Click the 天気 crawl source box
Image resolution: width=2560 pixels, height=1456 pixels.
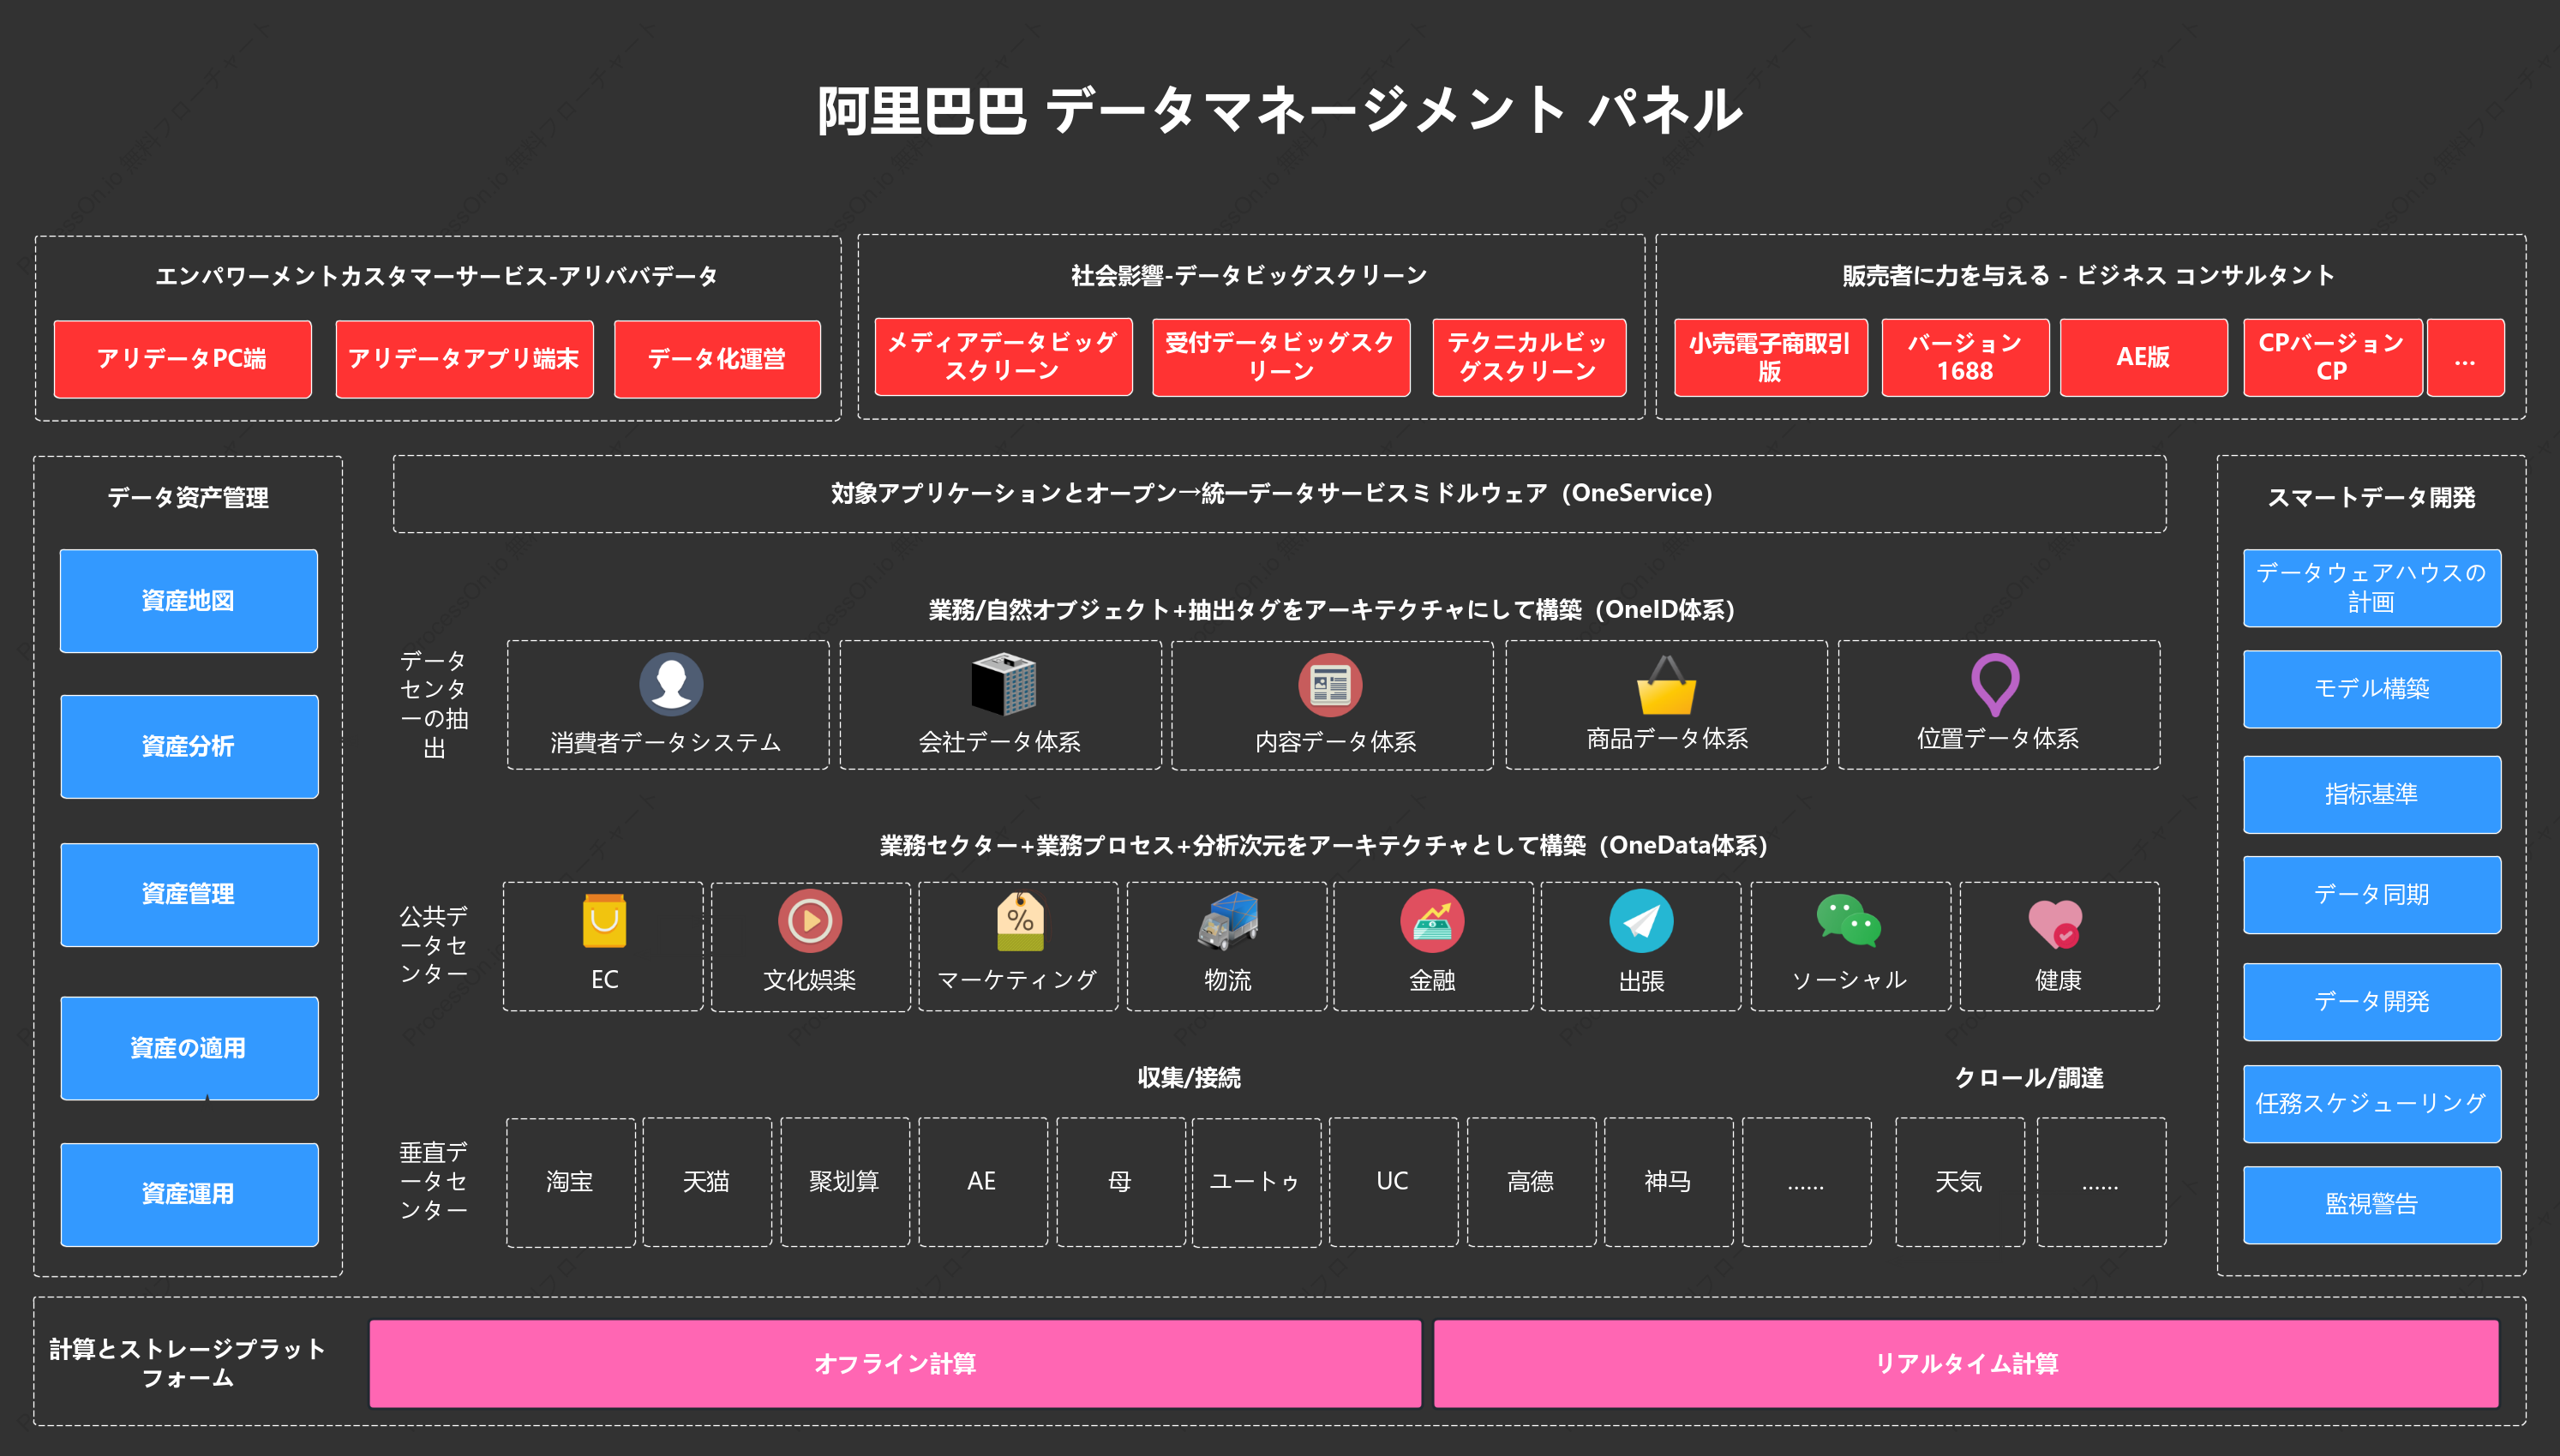(1960, 1183)
